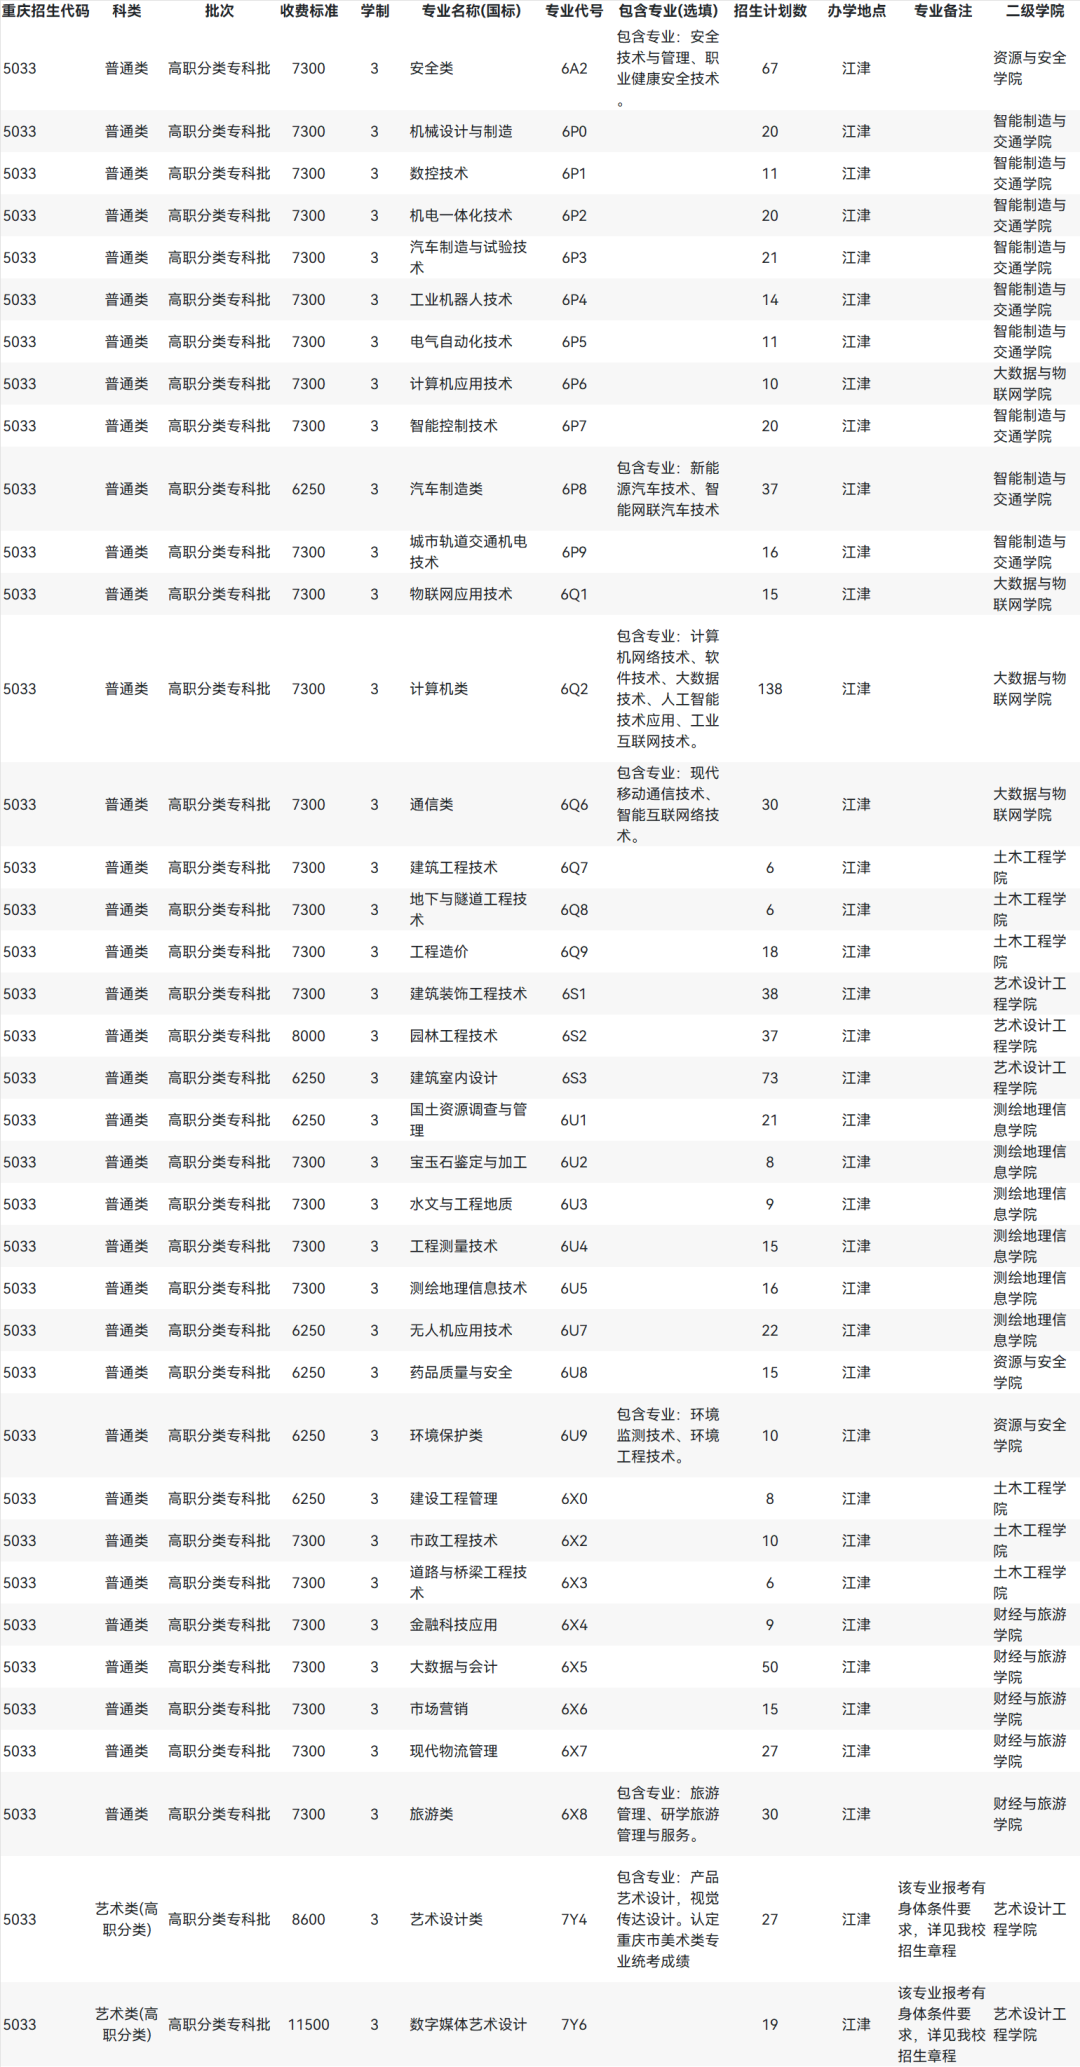Select the 工程测量技术 major cell
The image size is (1080, 2067).
pyautogui.click(x=454, y=1246)
